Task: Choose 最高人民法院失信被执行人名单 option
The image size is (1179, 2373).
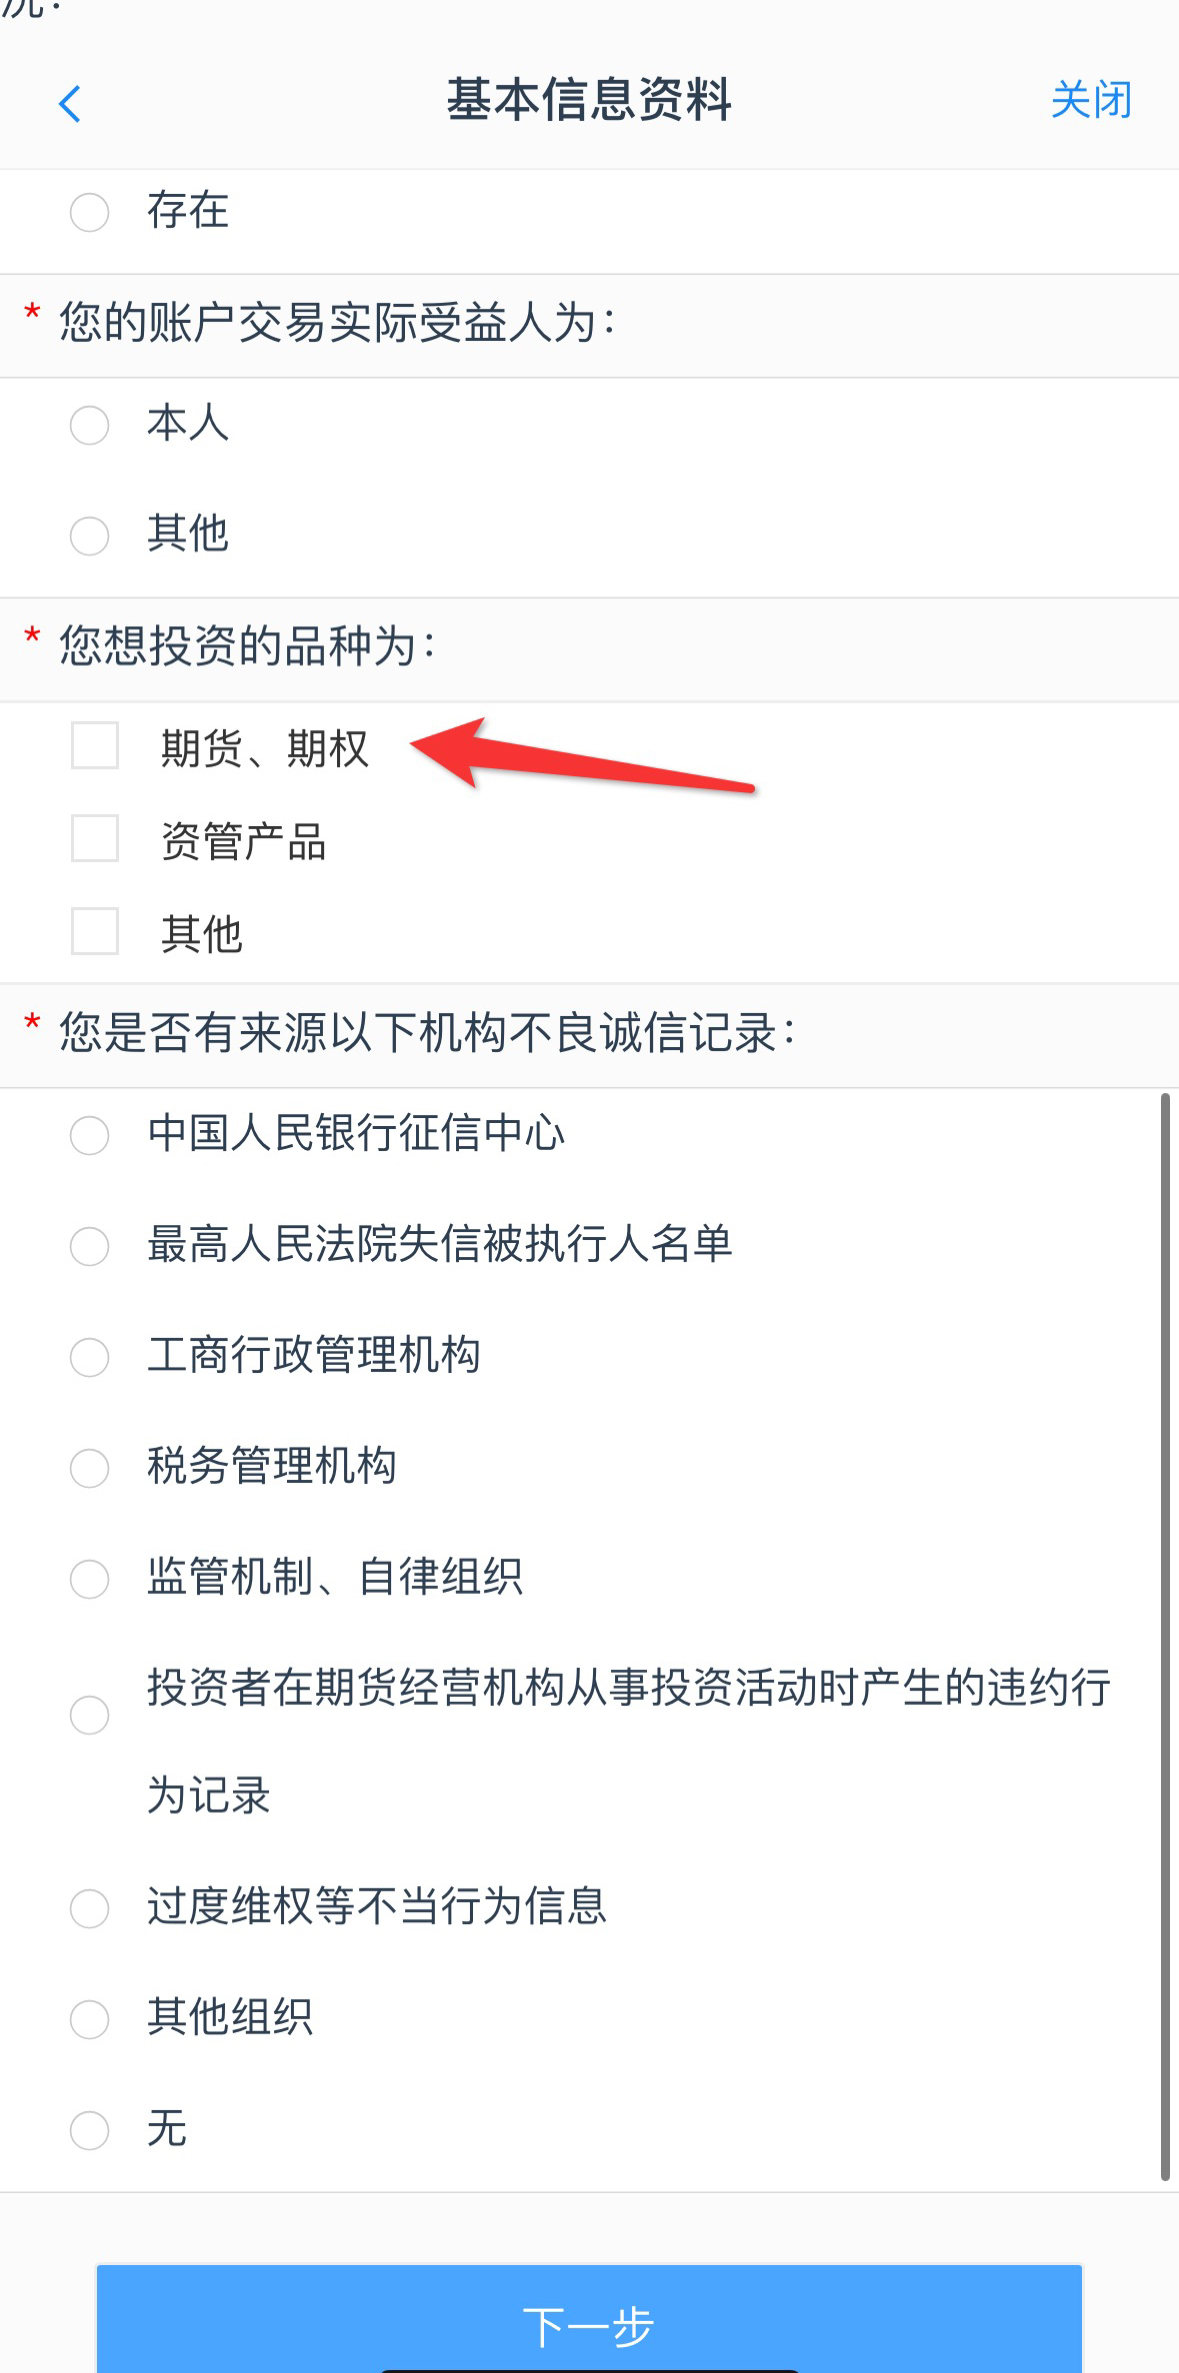Action: [x=89, y=1246]
